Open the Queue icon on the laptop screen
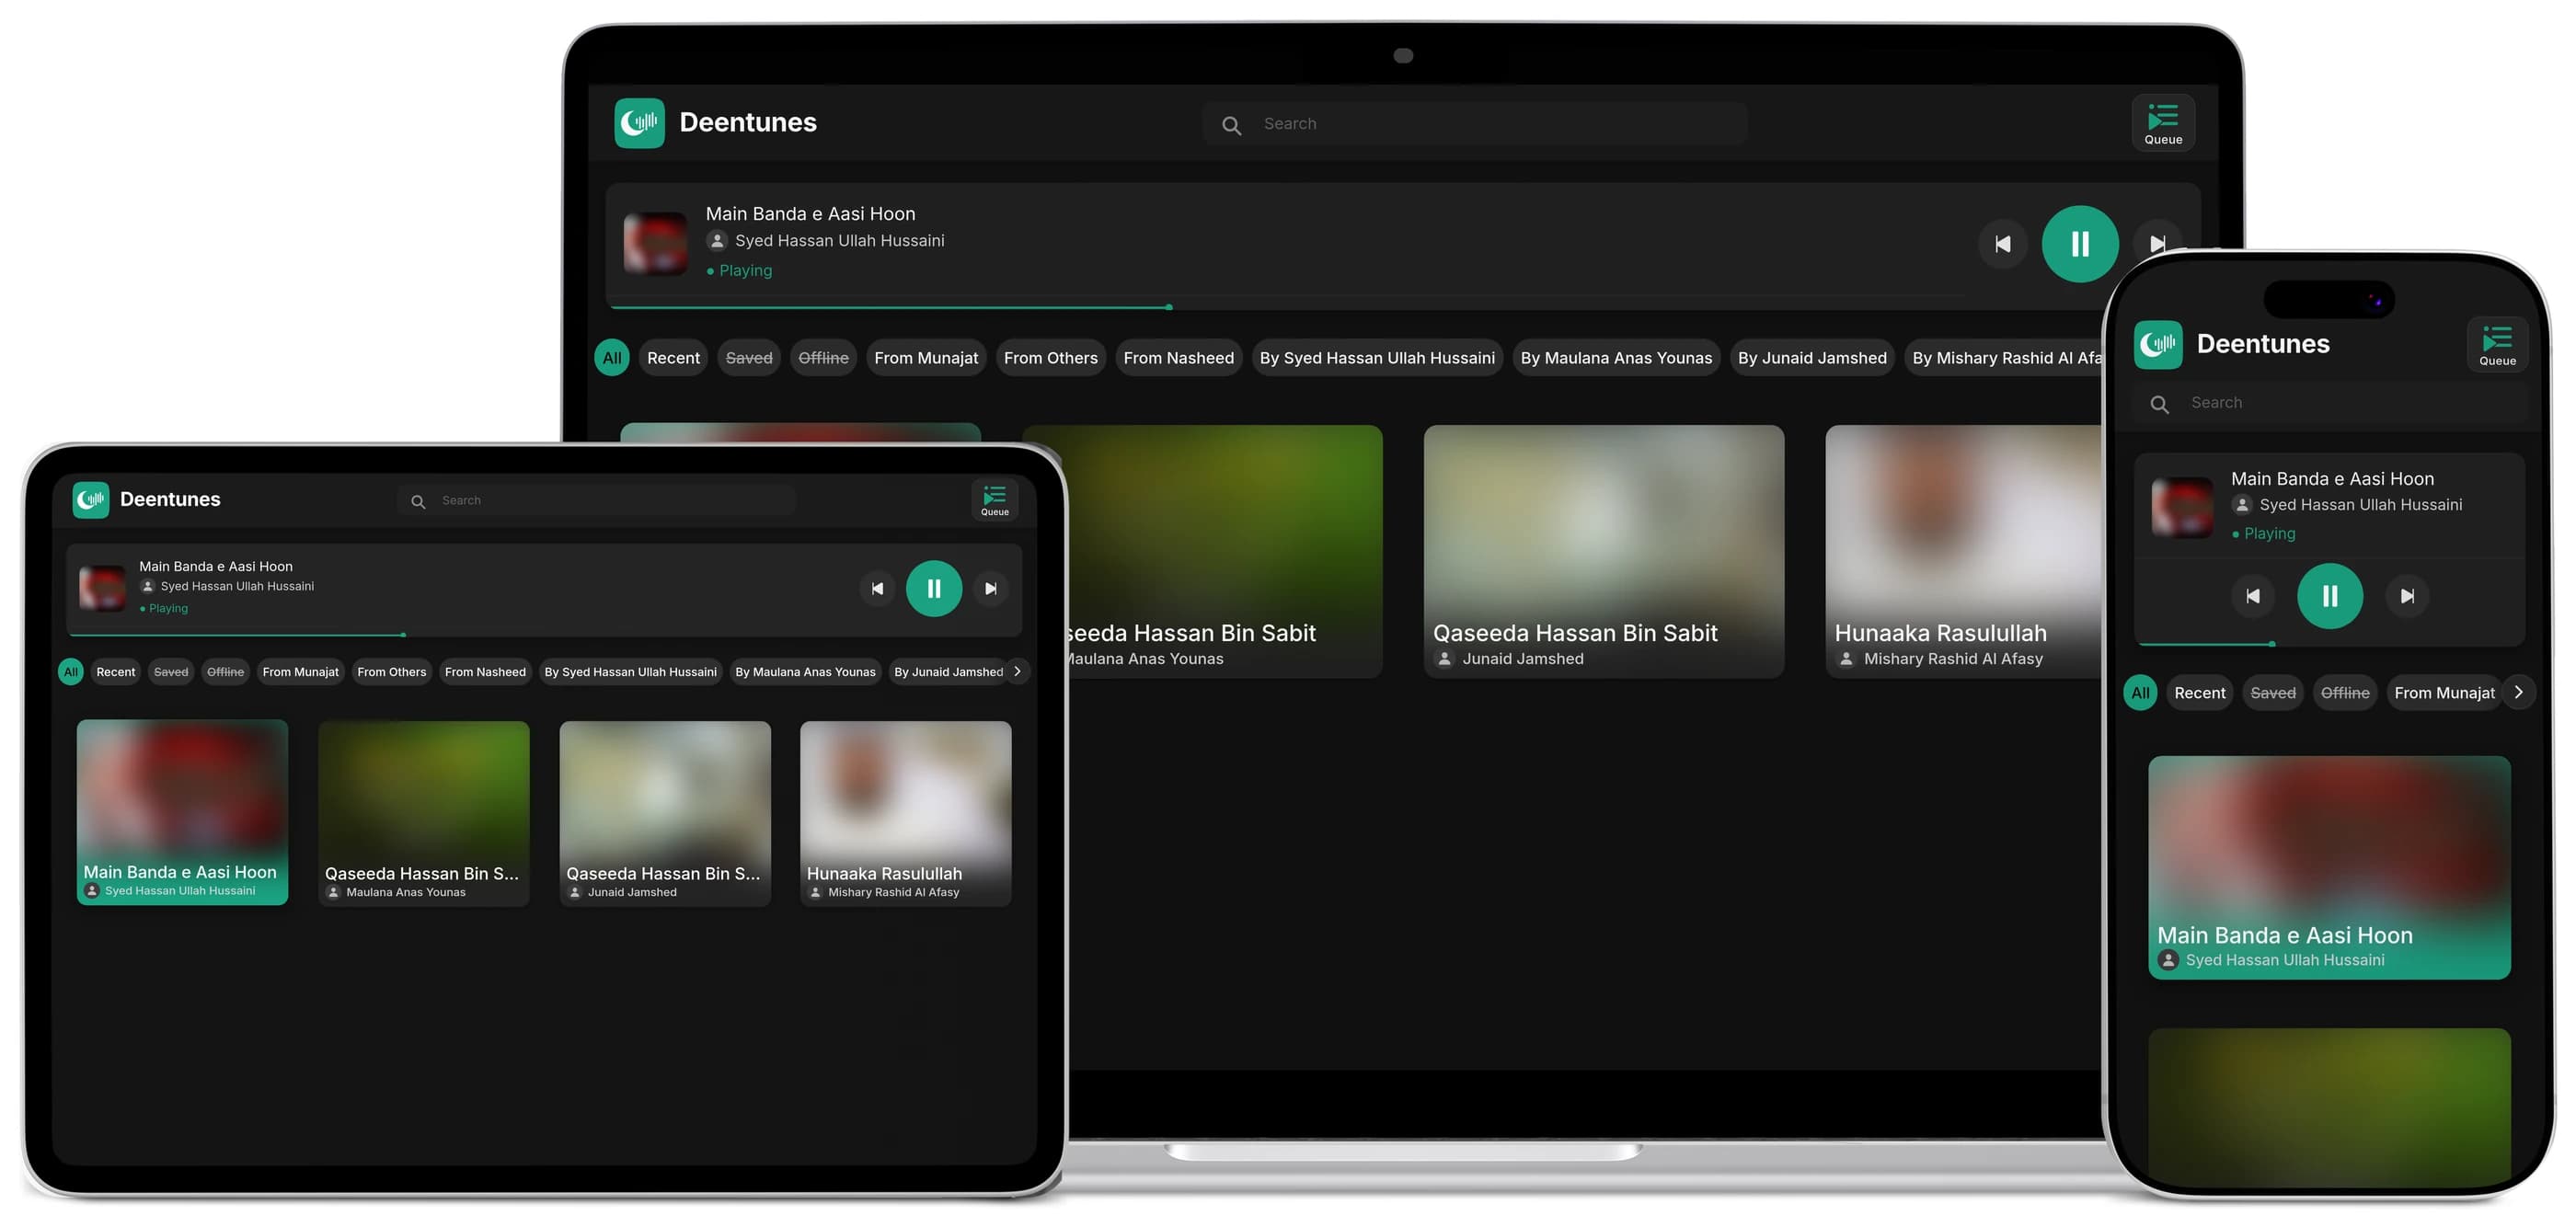The height and width of the screenshot is (1227, 2576). point(2162,123)
